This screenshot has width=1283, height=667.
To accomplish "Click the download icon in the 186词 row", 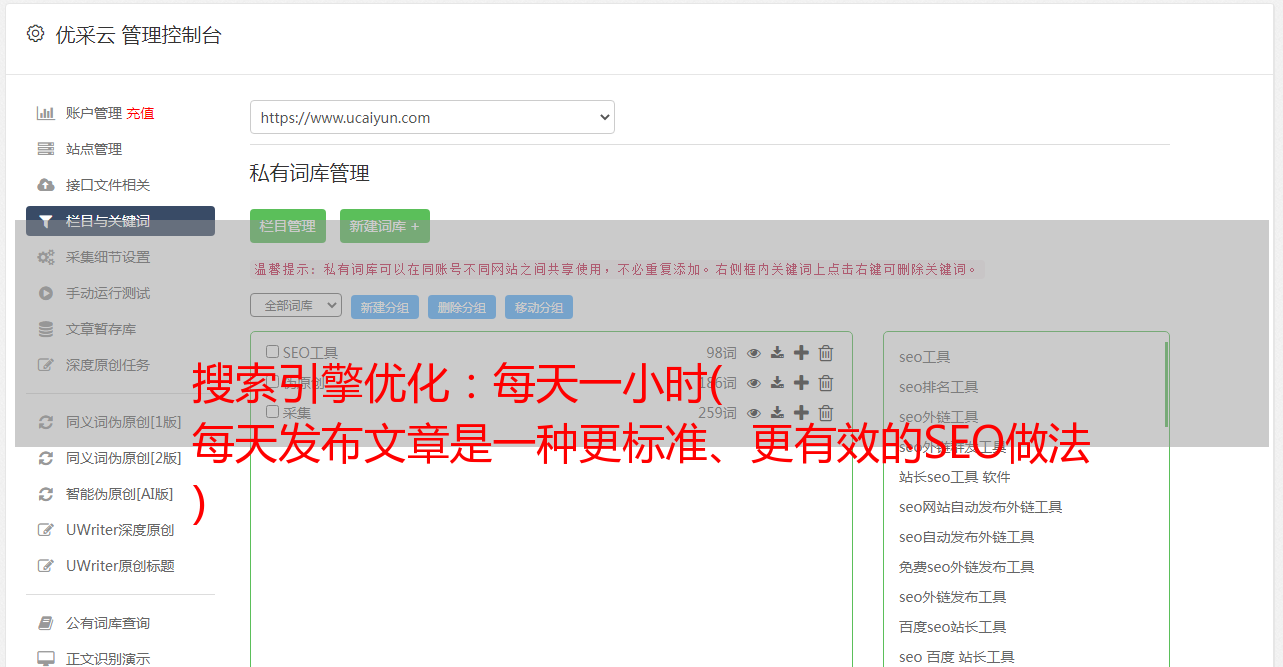I will pos(777,383).
